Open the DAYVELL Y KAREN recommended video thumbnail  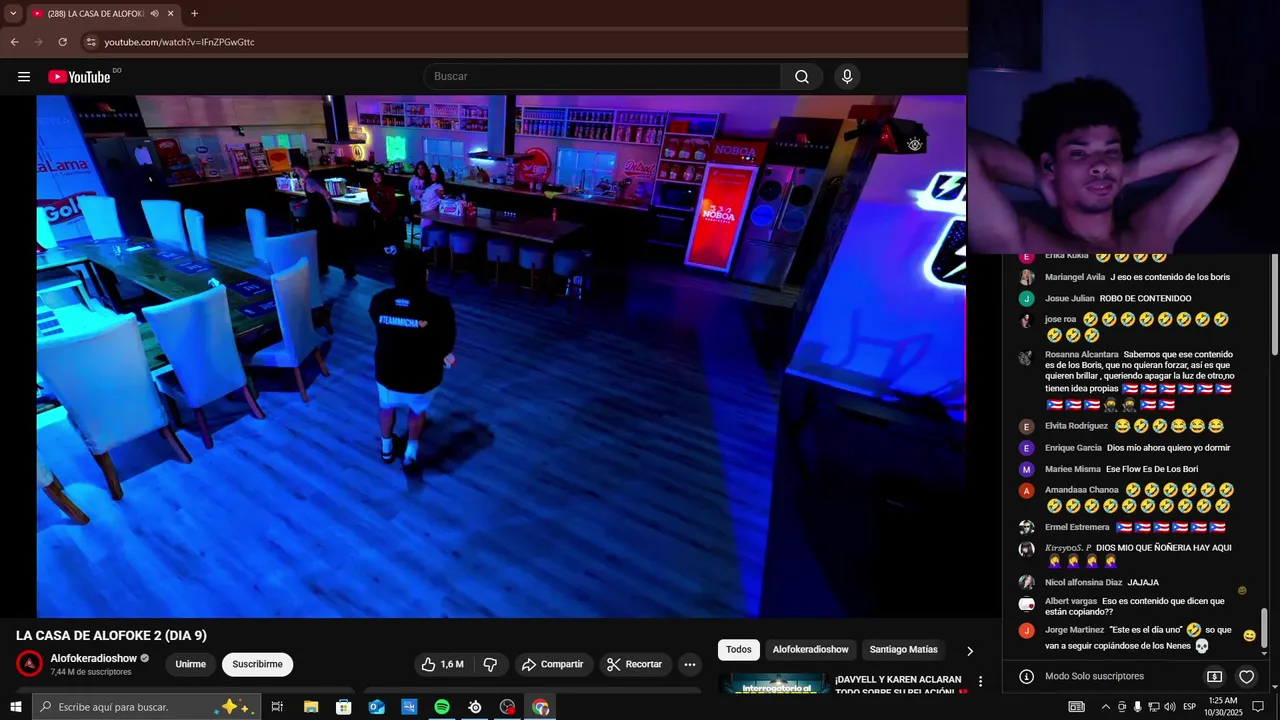(773, 683)
